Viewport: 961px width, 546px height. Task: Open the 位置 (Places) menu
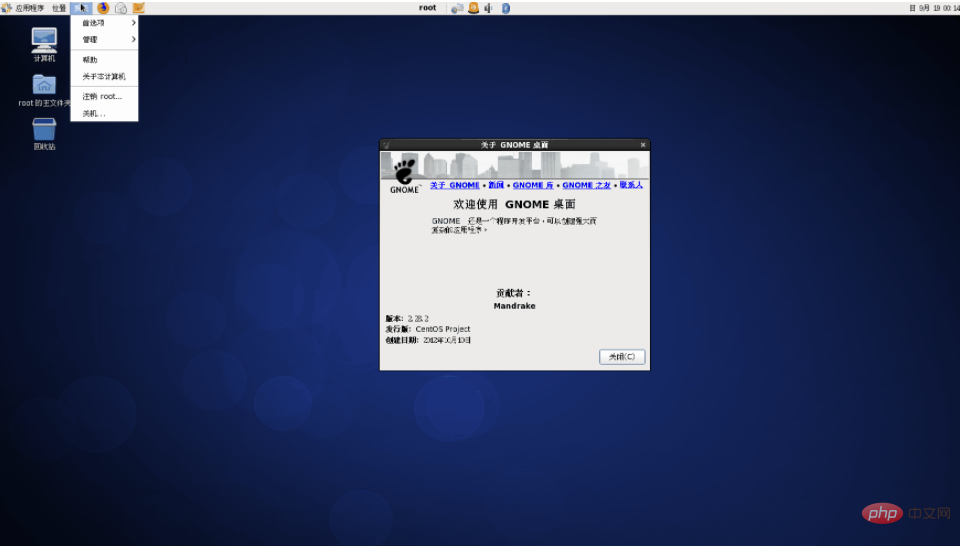(59, 8)
